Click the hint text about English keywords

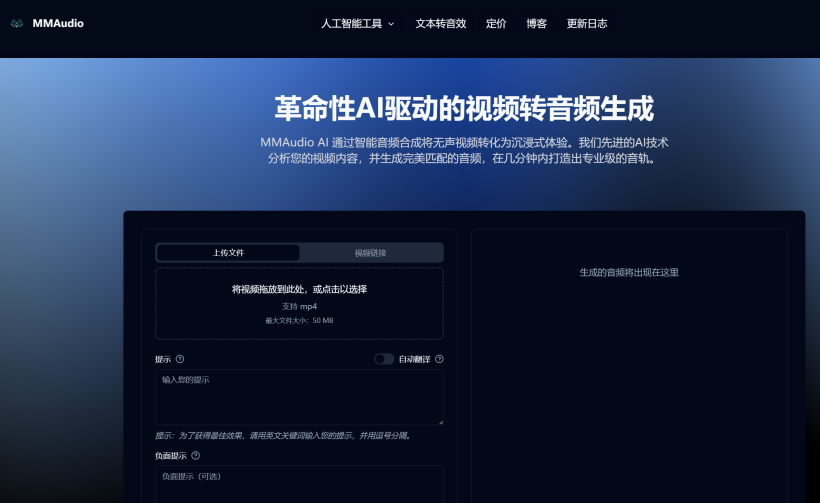coord(284,436)
